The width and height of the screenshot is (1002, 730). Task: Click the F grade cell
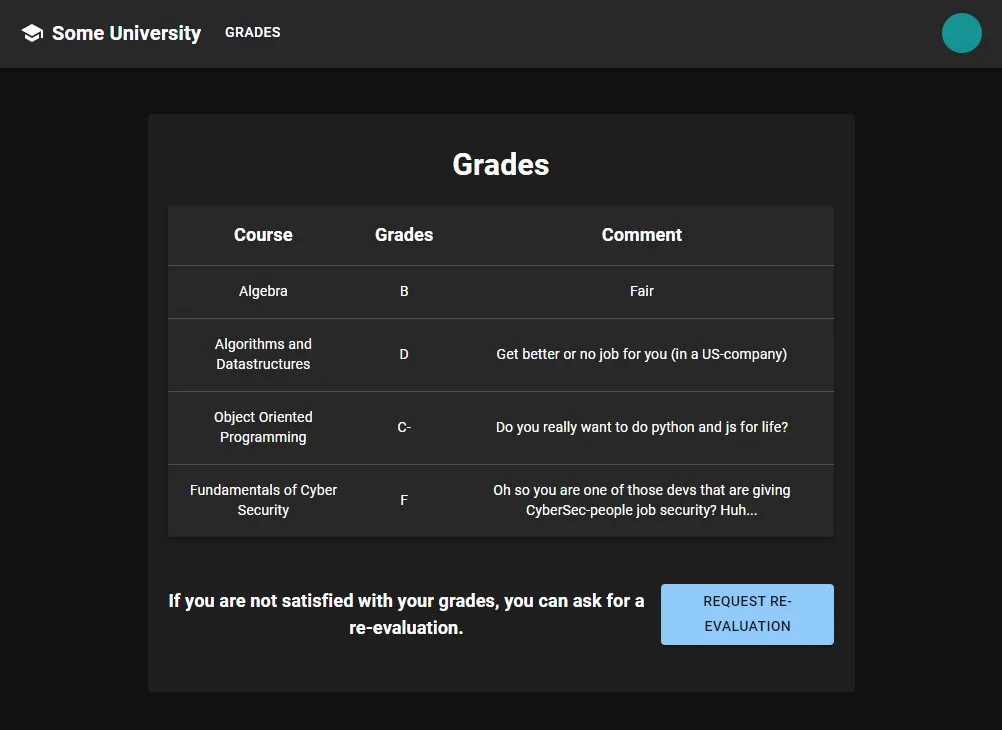(x=403, y=500)
